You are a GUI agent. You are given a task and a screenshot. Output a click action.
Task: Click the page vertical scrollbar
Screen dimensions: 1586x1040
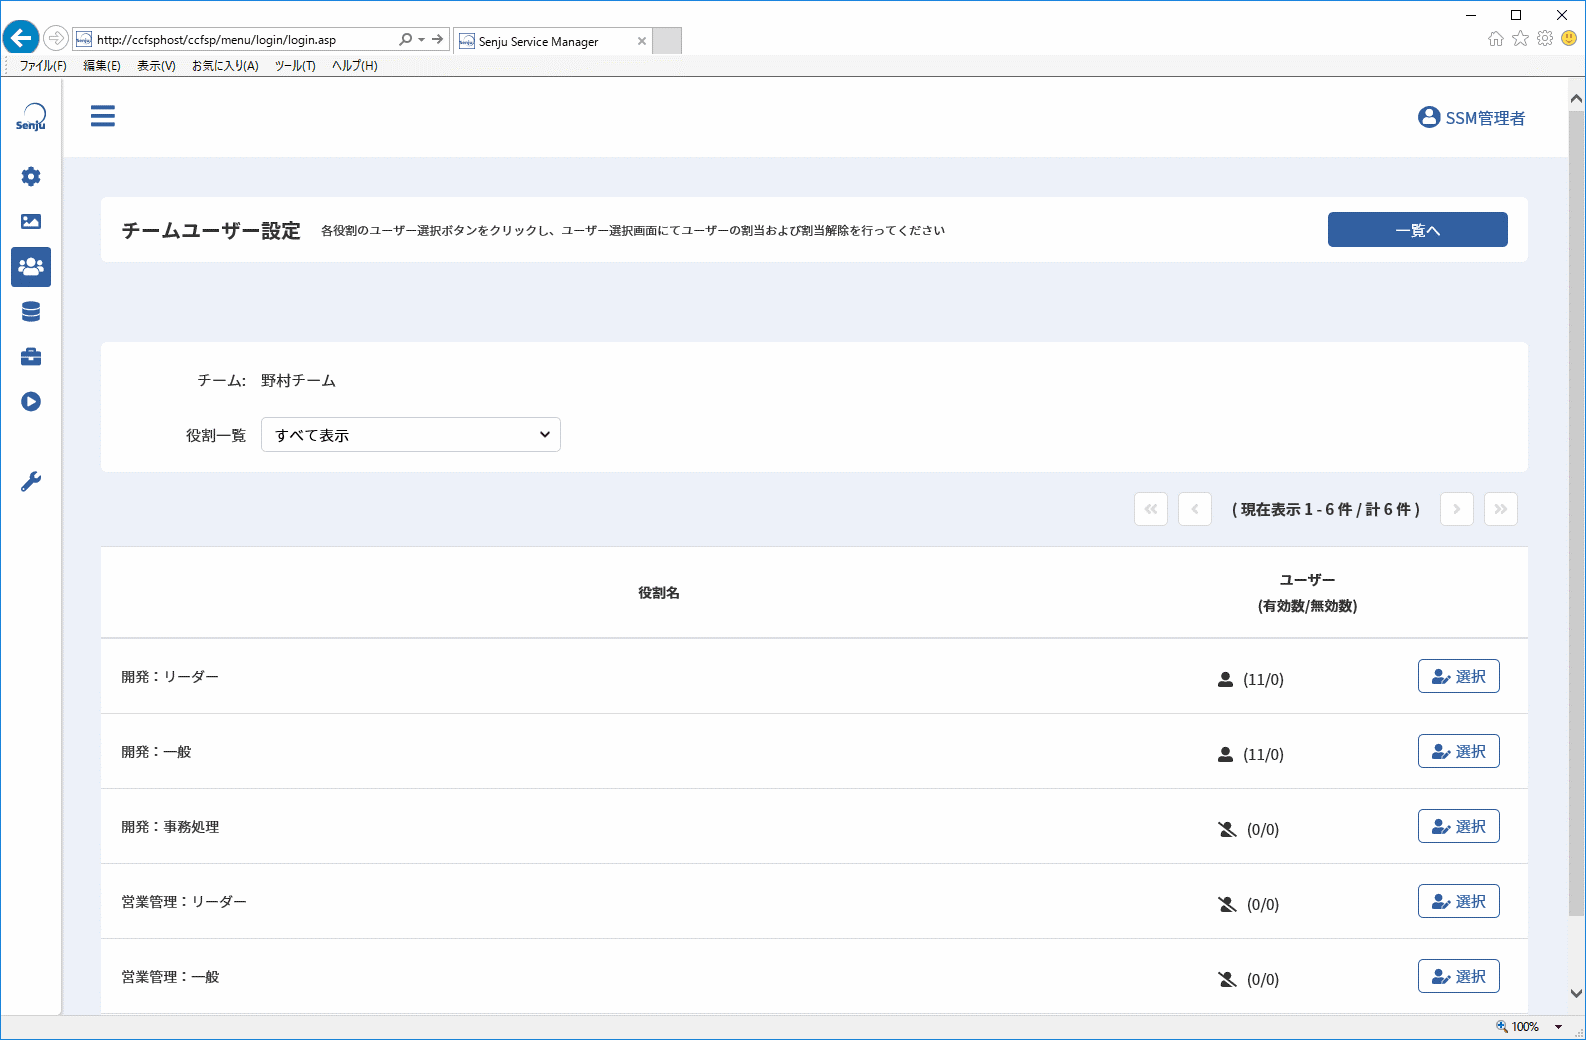point(1577,515)
